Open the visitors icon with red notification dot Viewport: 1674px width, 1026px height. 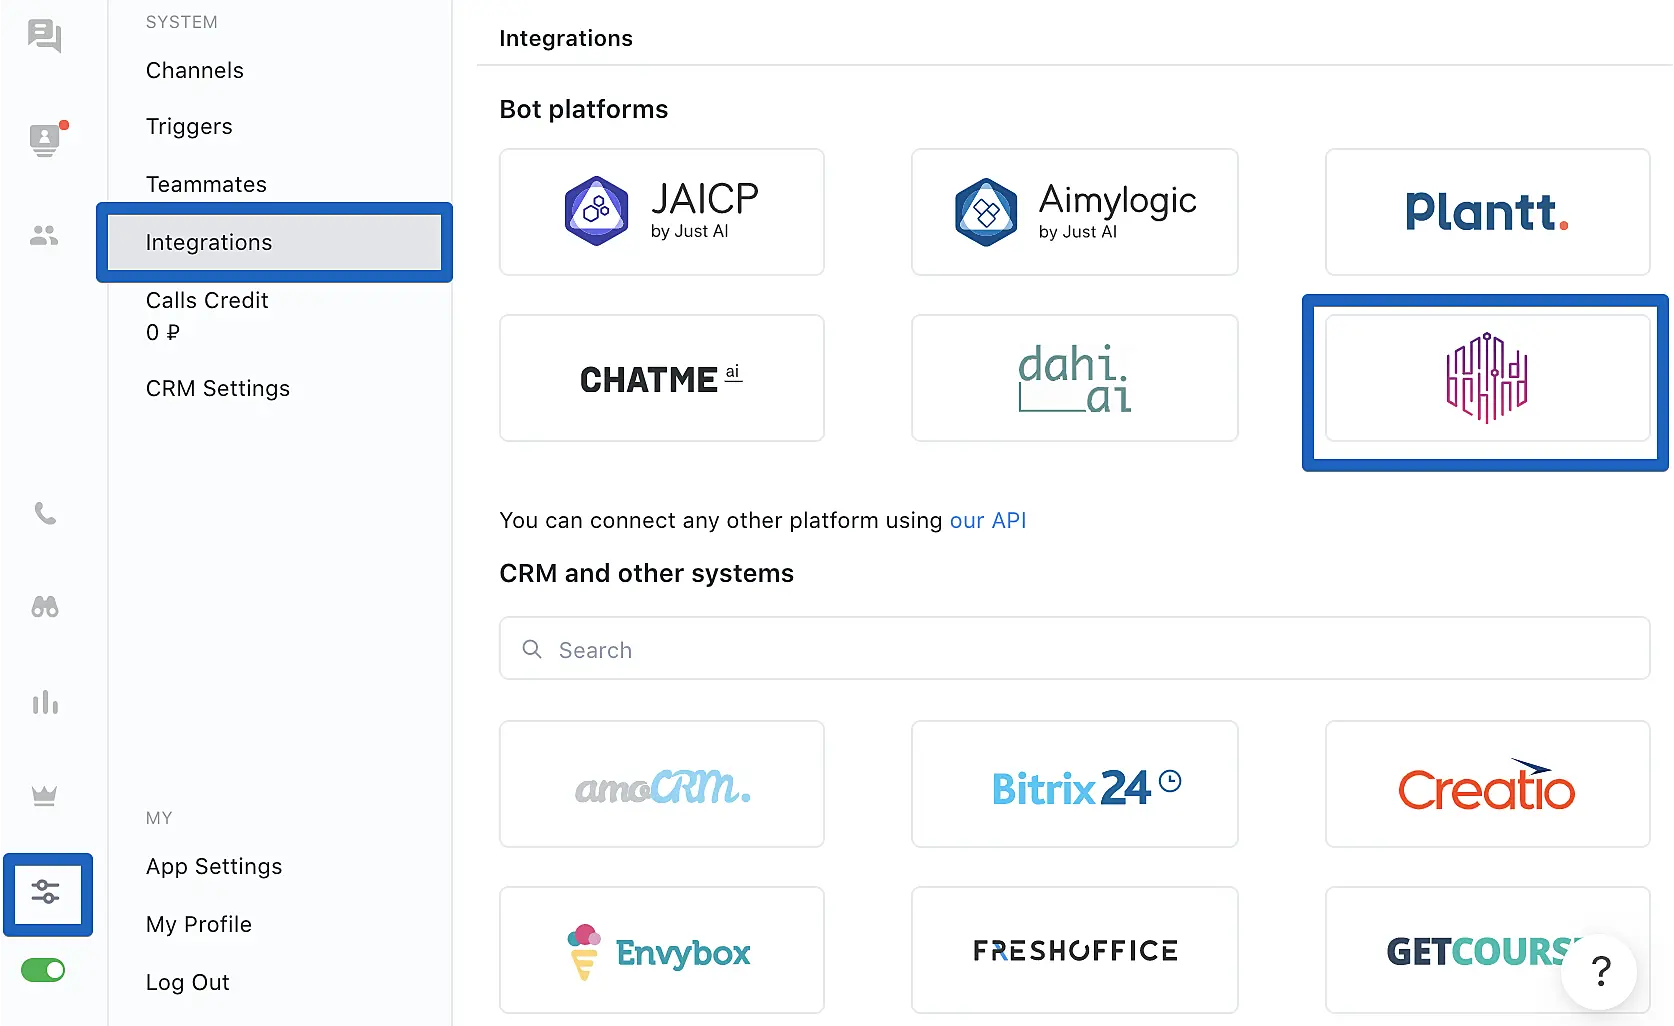(x=46, y=139)
